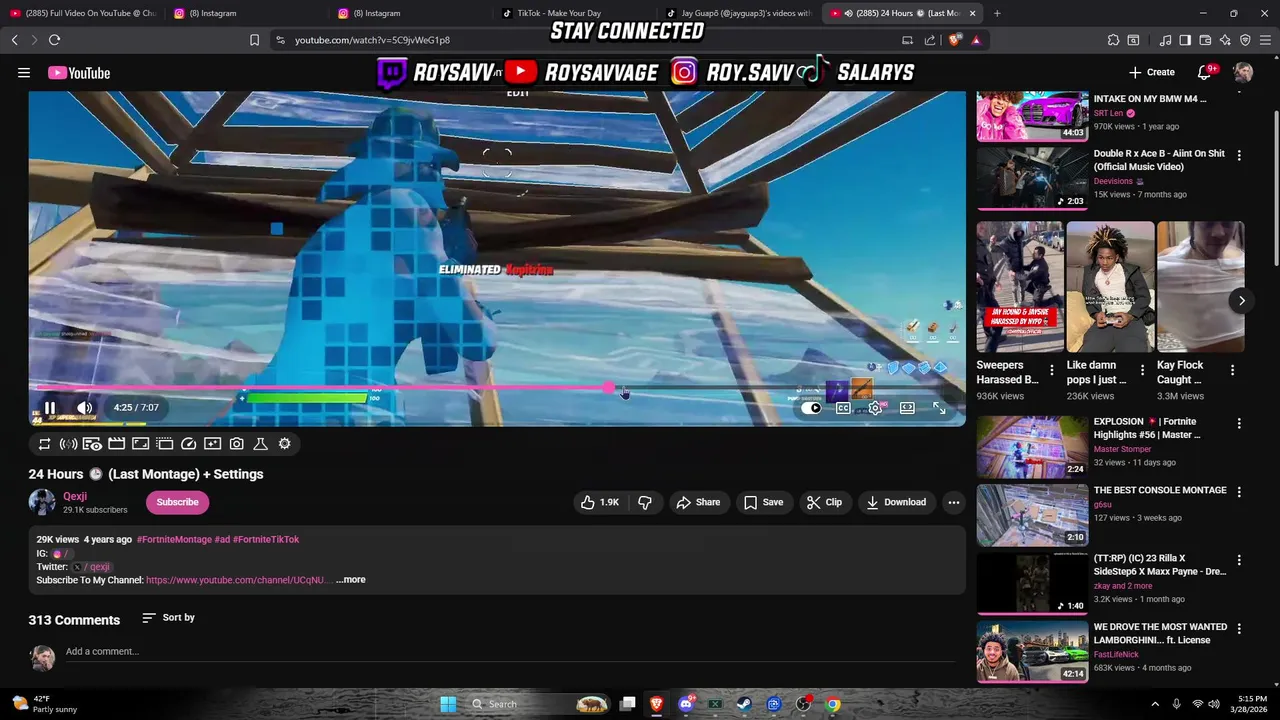This screenshot has width=1280, height=720.
Task: Open options for EXPLOSION Fortnite Highlights video
Action: pyautogui.click(x=1239, y=424)
